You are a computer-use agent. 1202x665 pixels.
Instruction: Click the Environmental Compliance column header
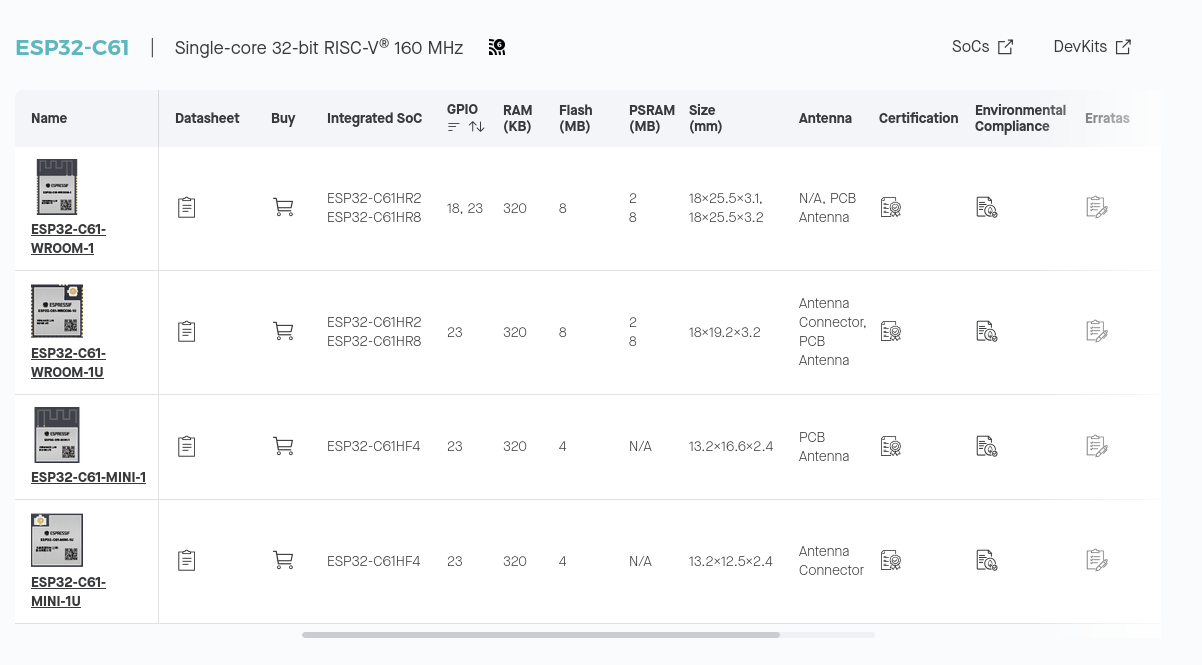[1020, 118]
